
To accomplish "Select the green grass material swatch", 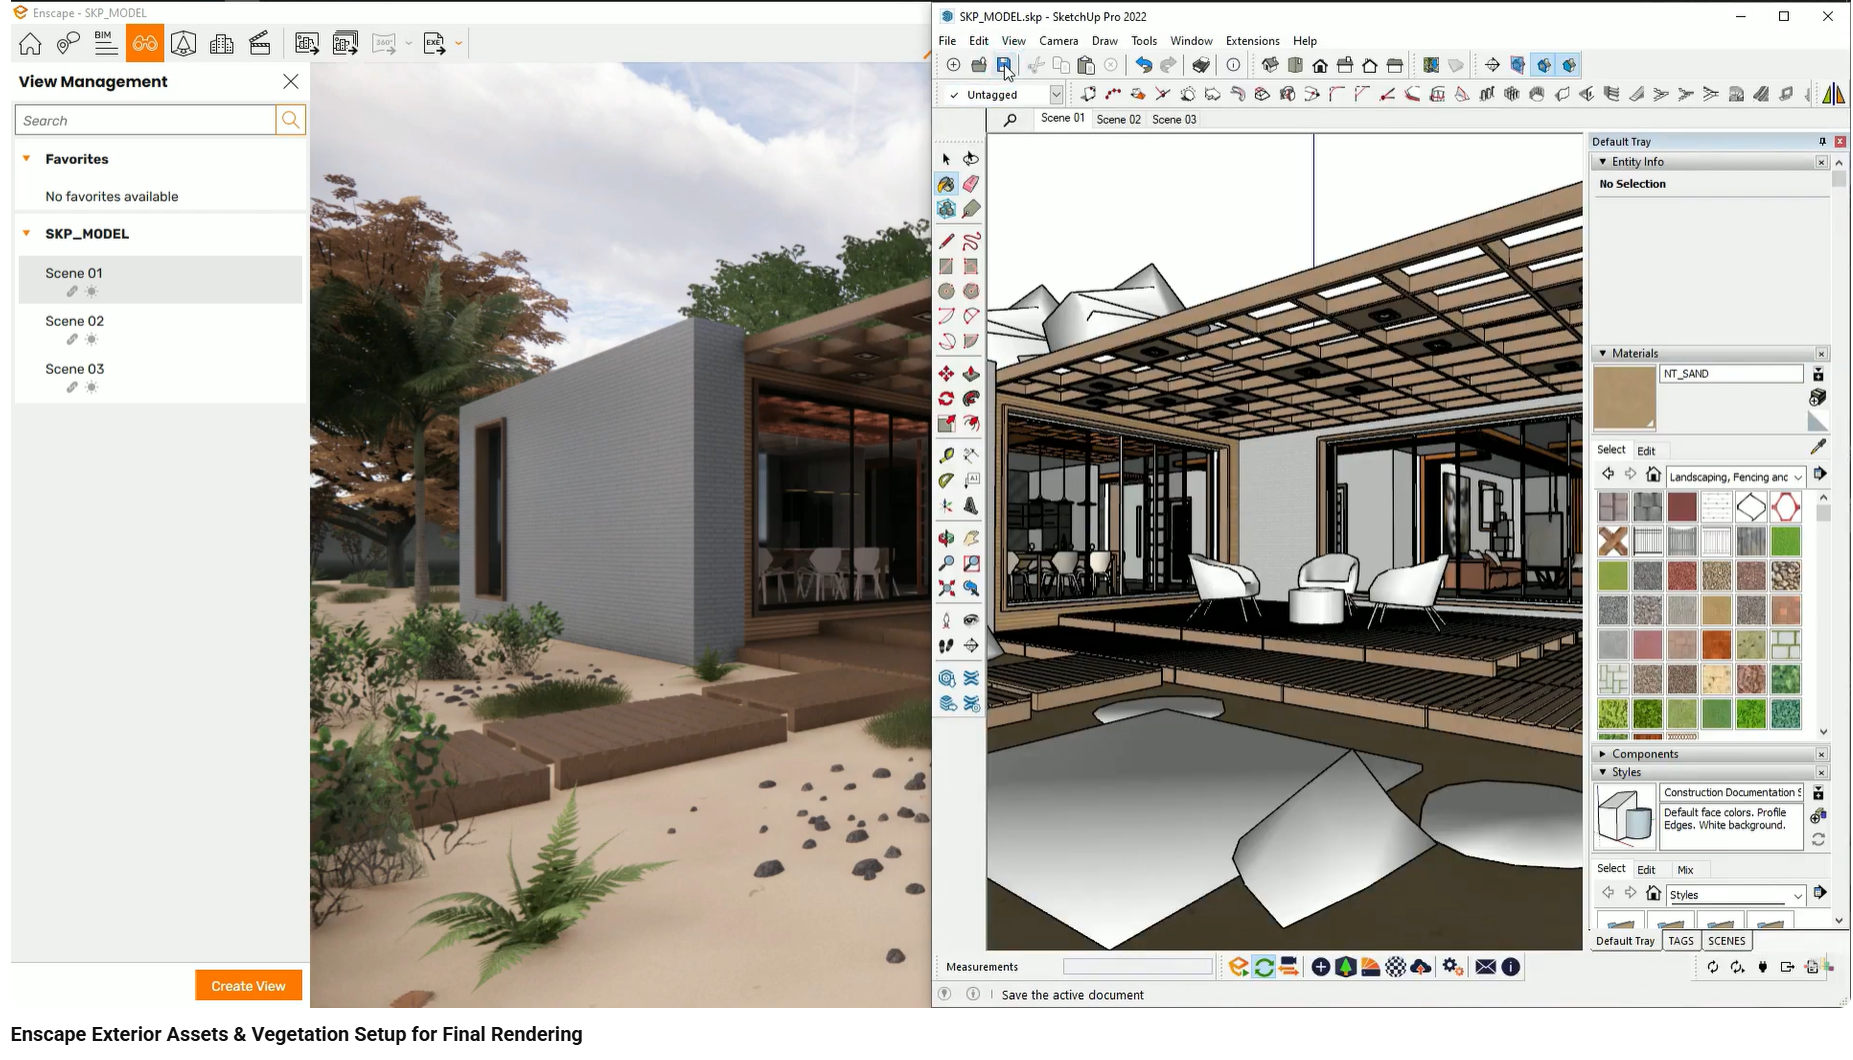I will point(1785,542).
